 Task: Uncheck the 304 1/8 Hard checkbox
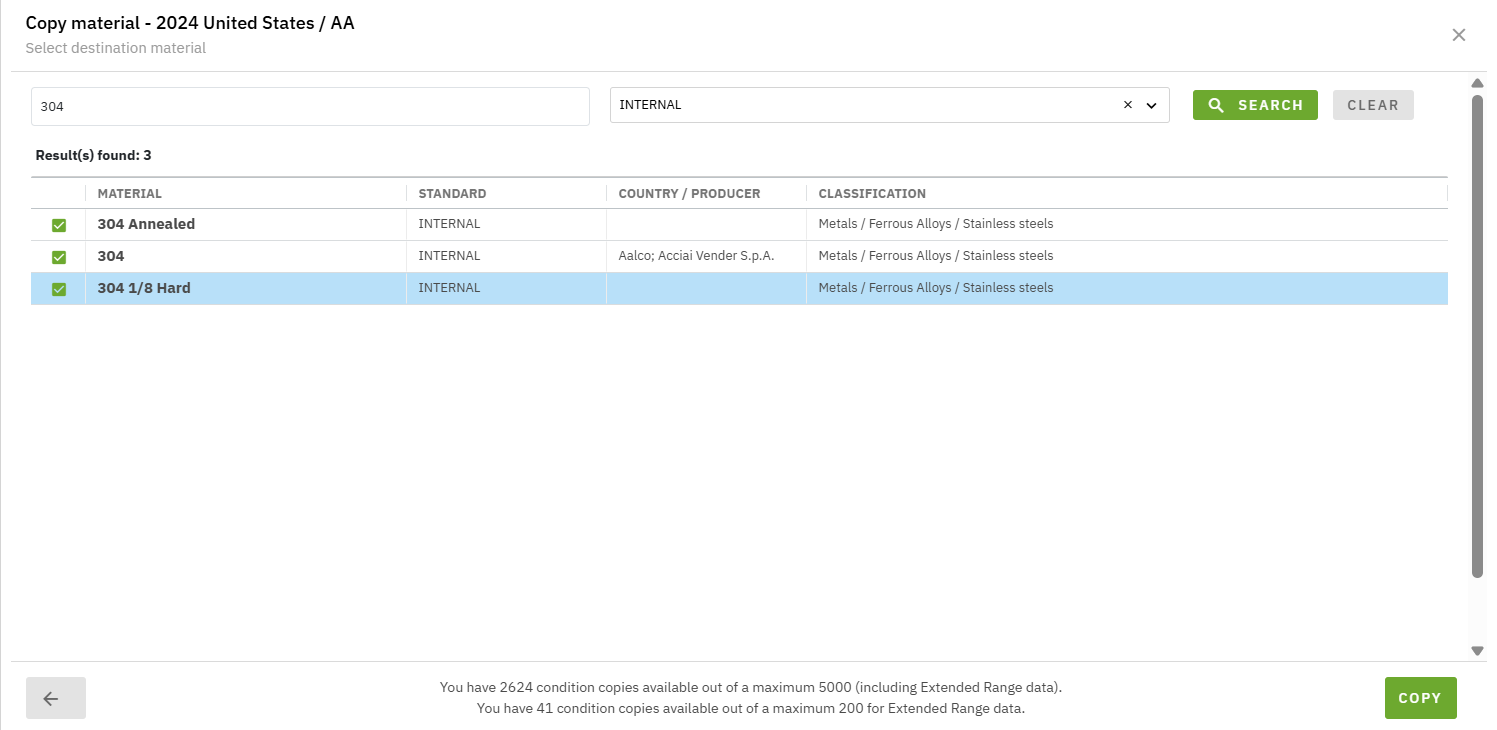(59, 289)
